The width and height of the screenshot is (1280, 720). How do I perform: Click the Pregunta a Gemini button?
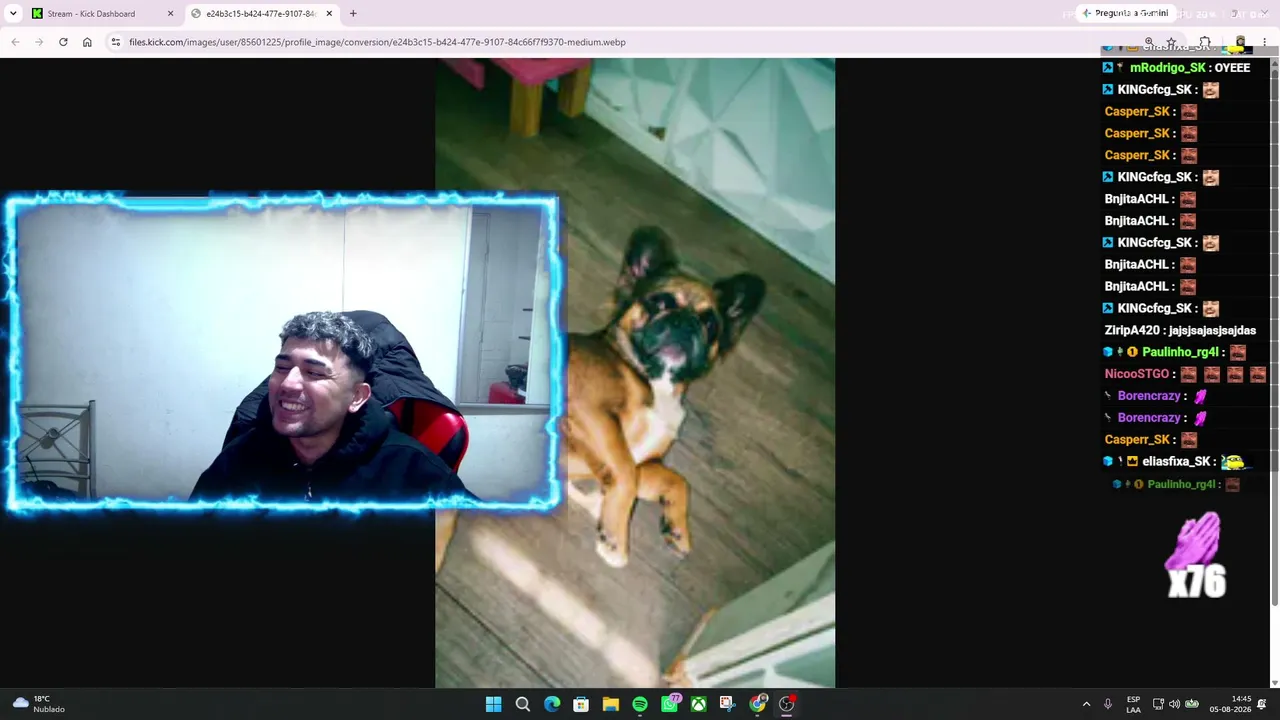click(x=1125, y=14)
